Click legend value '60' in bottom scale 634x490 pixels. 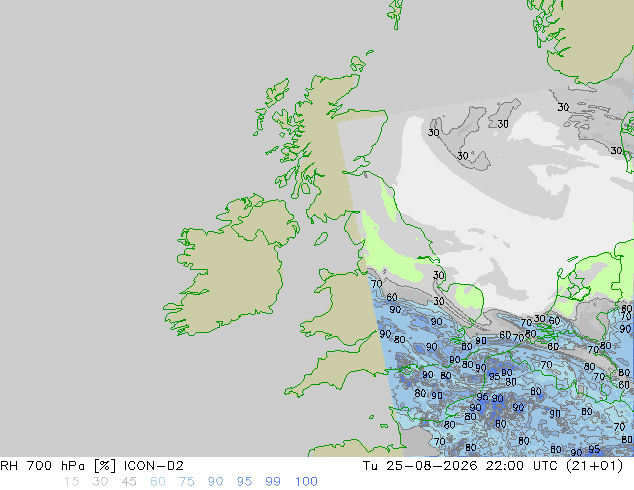pyautogui.click(x=158, y=482)
